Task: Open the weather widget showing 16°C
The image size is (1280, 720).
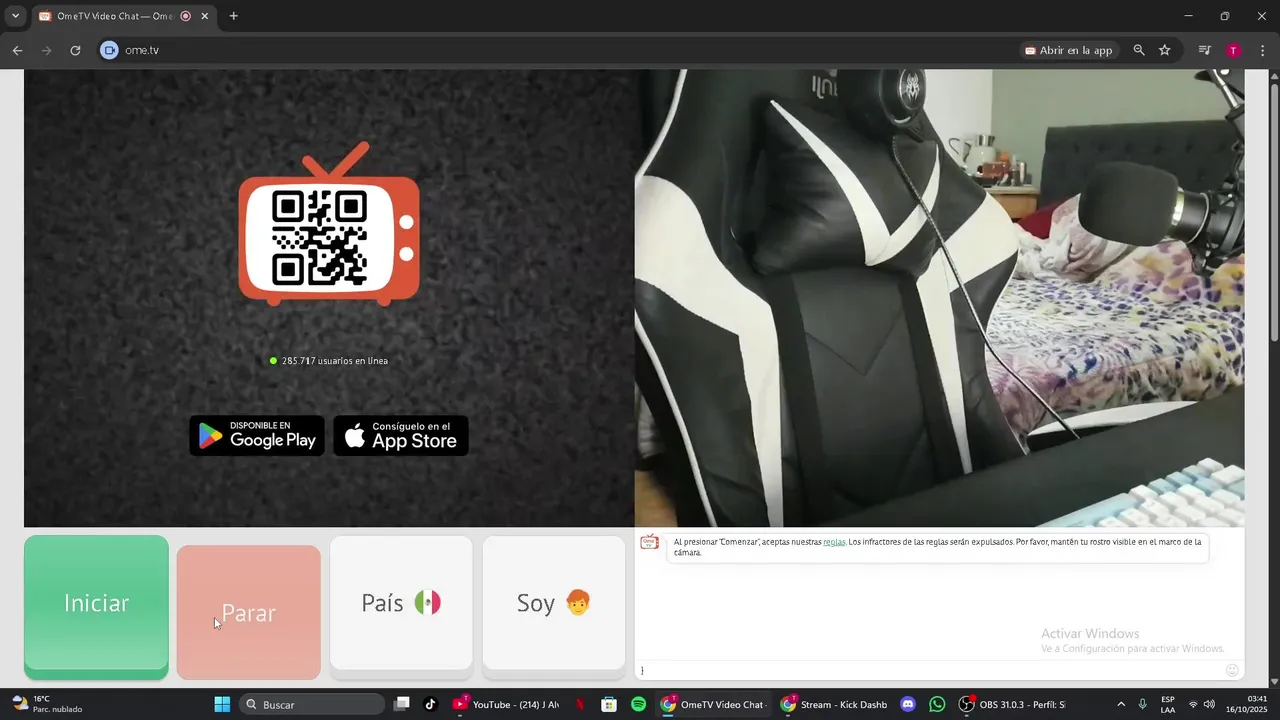Action: click(x=47, y=704)
